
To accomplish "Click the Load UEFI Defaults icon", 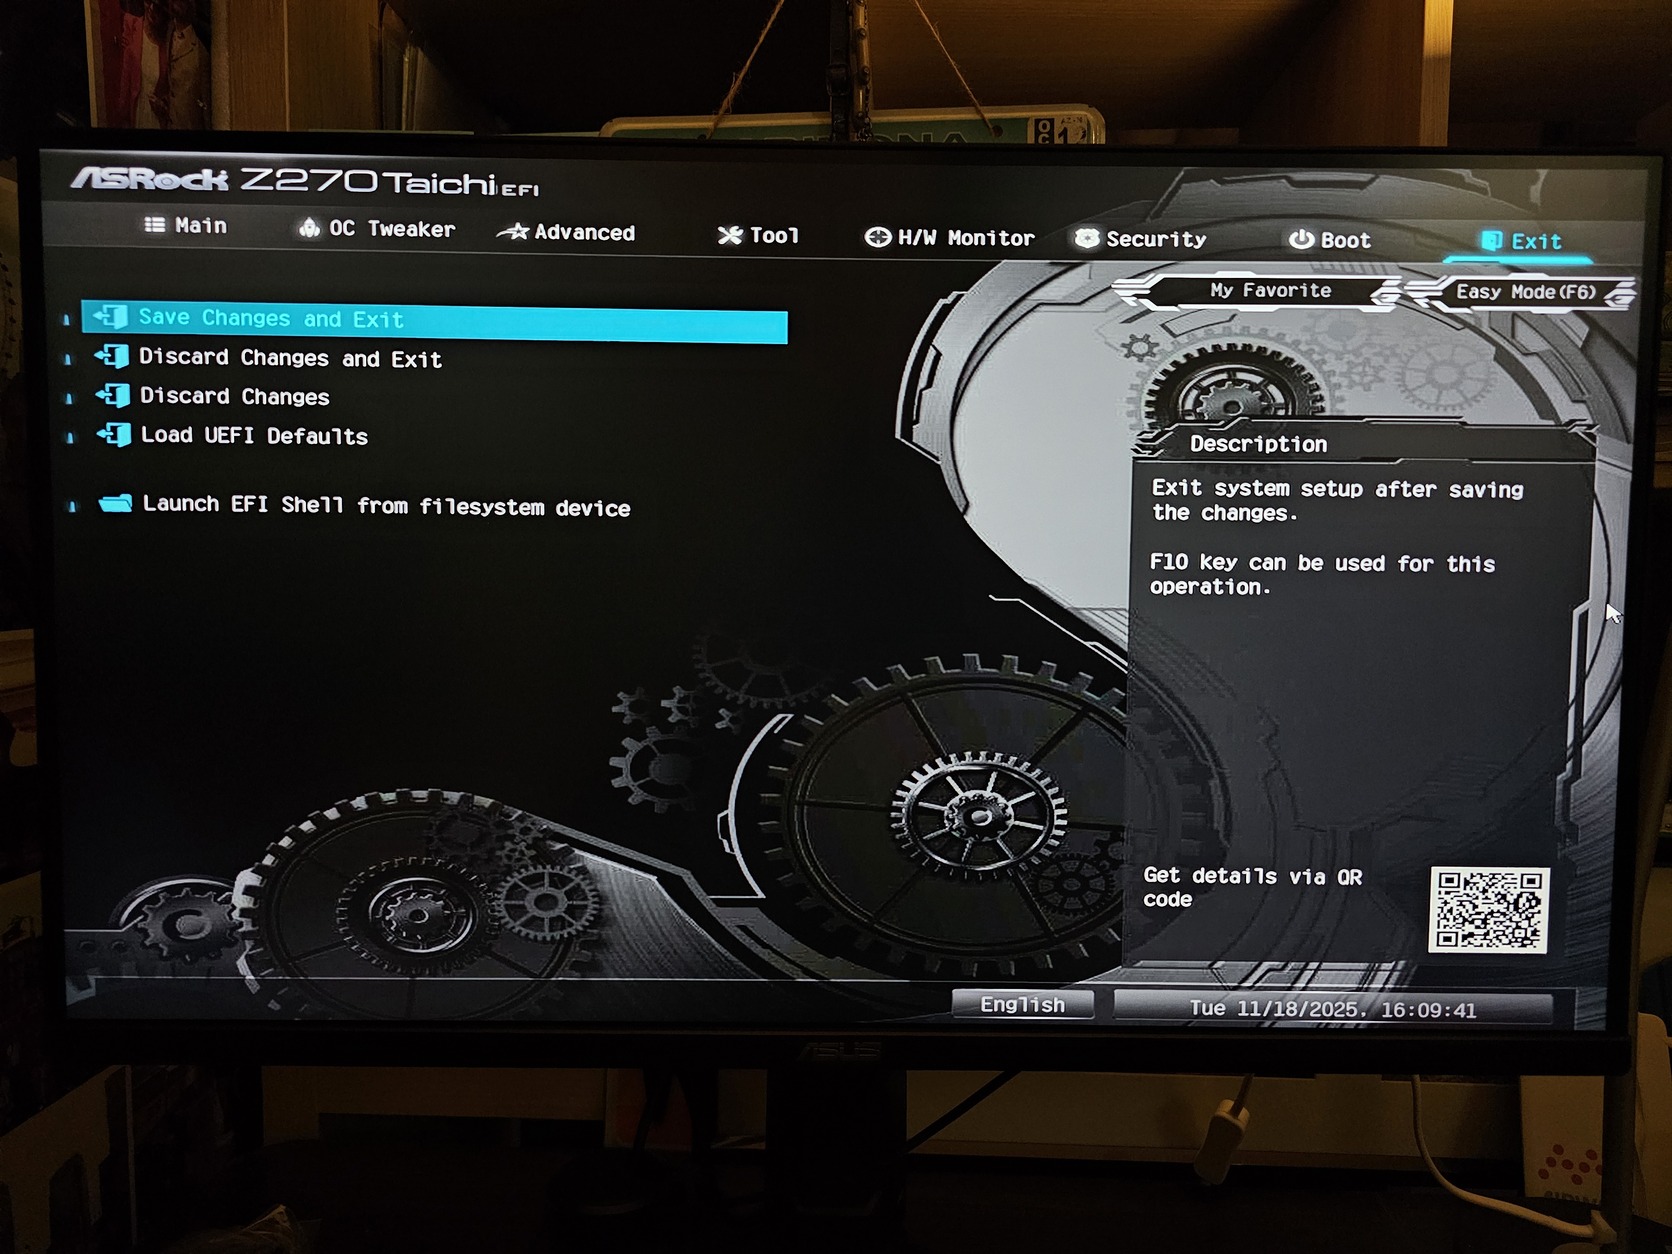I will (113, 434).
